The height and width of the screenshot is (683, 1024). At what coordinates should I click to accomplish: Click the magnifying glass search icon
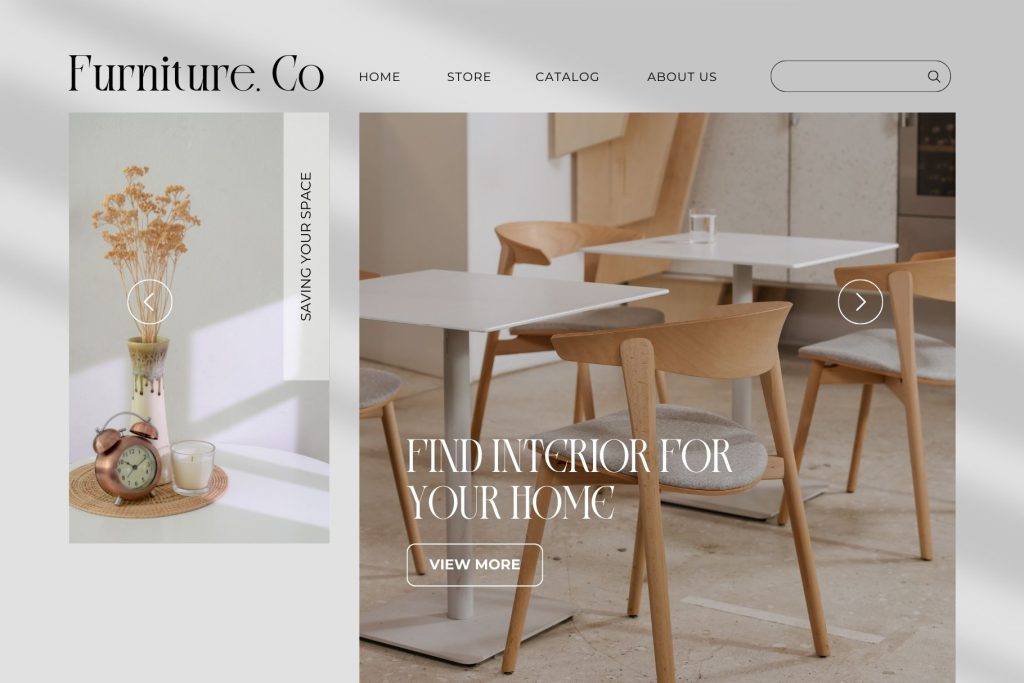pyautogui.click(x=934, y=76)
